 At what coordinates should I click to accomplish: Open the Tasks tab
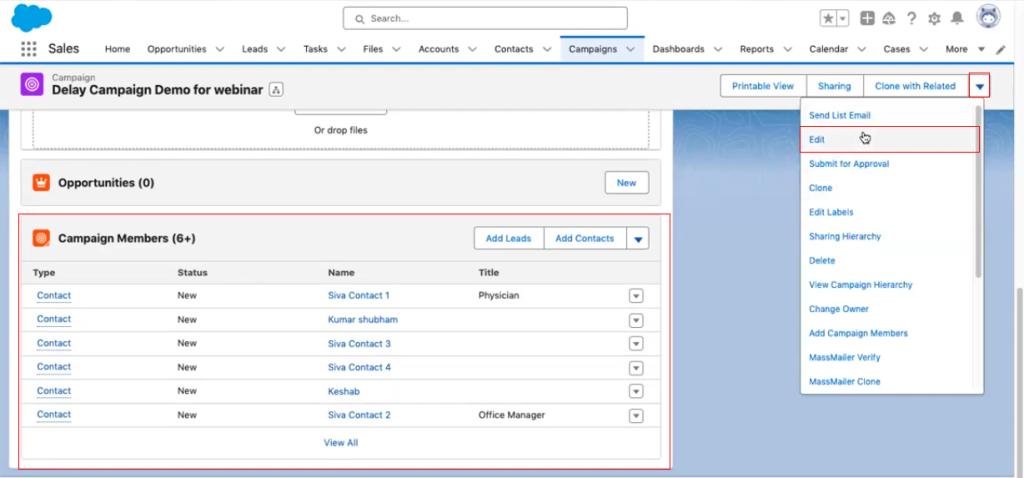click(315, 49)
